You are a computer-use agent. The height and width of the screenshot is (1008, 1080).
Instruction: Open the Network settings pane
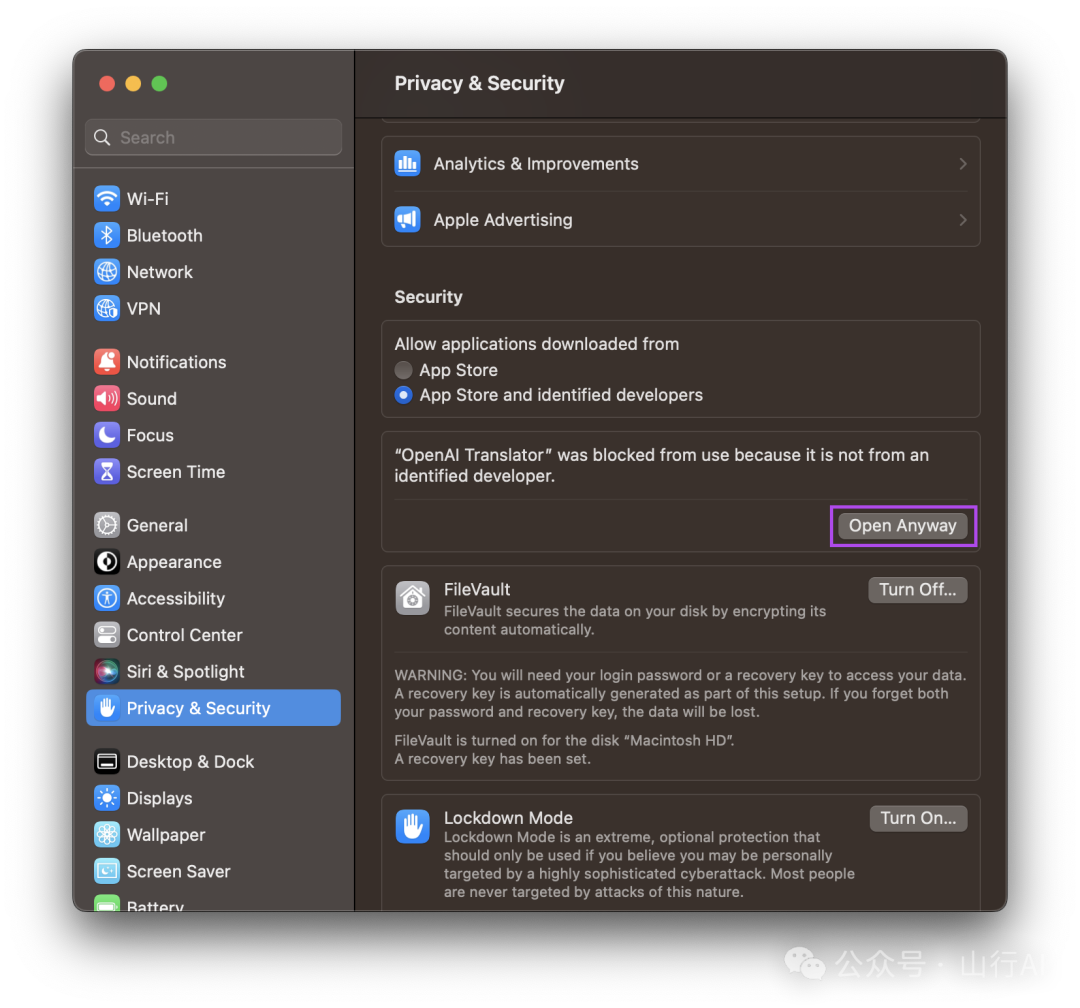click(214, 271)
